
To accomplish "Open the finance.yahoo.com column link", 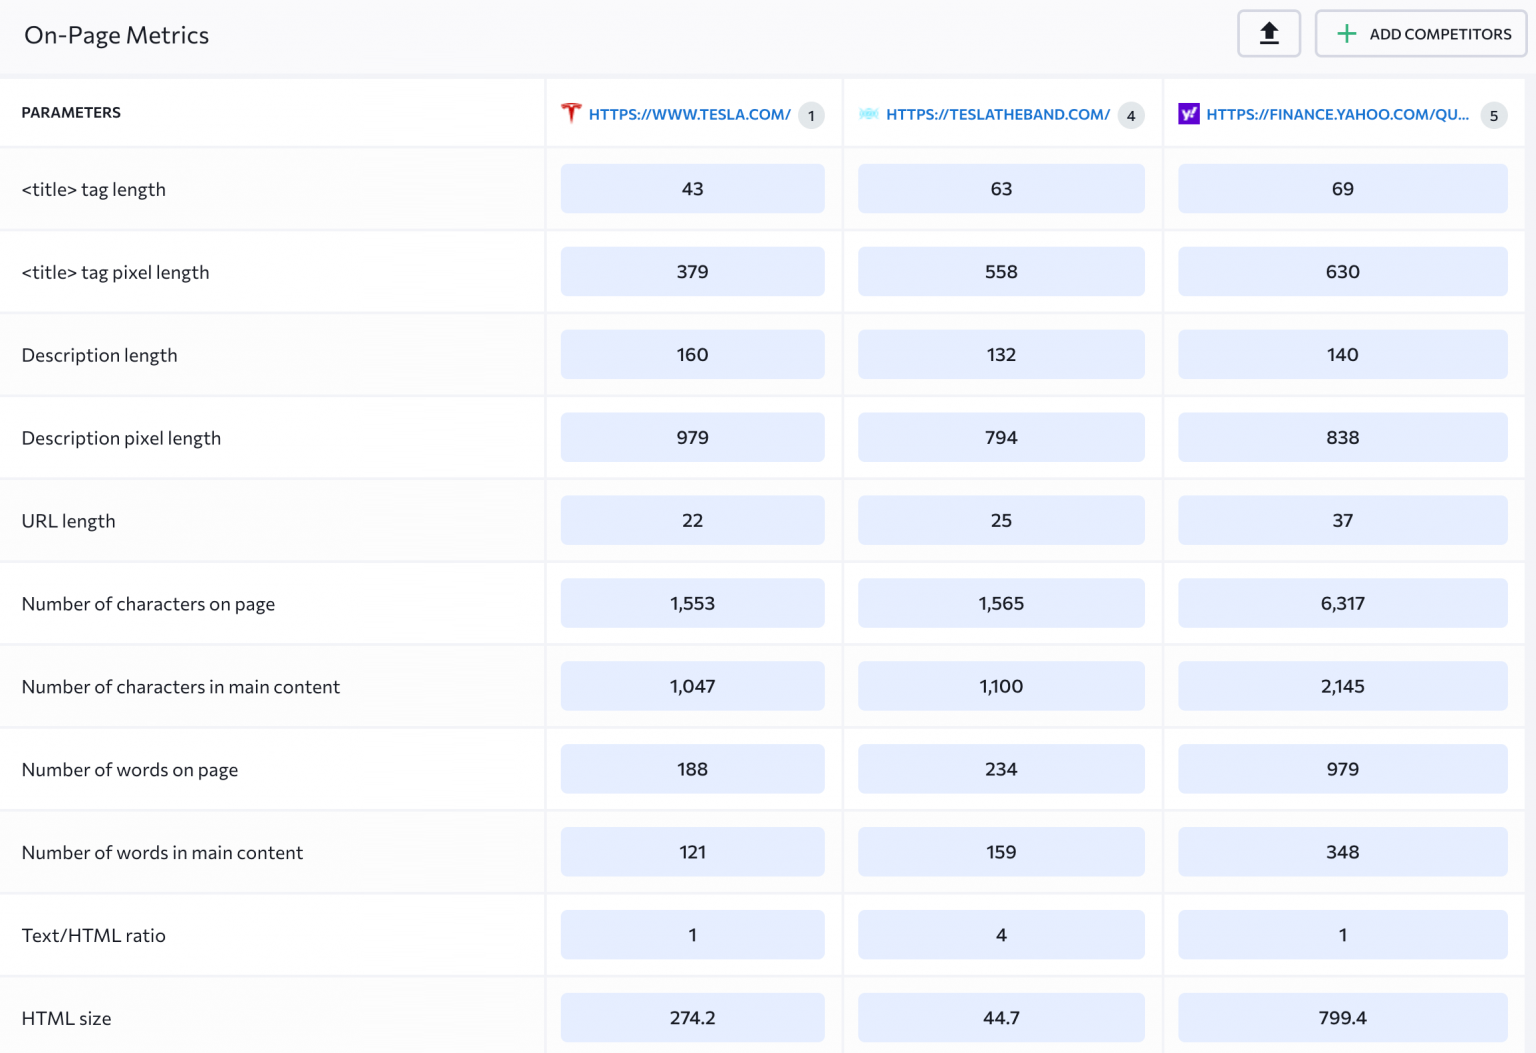I will 1337,114.
